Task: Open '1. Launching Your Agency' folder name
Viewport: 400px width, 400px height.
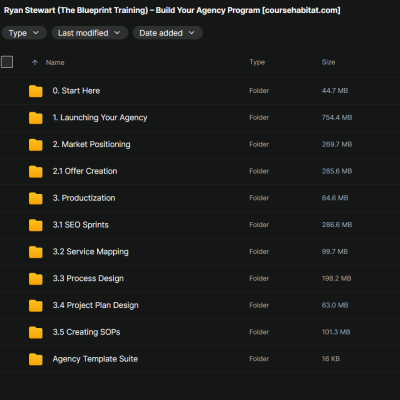Action: 100,118
